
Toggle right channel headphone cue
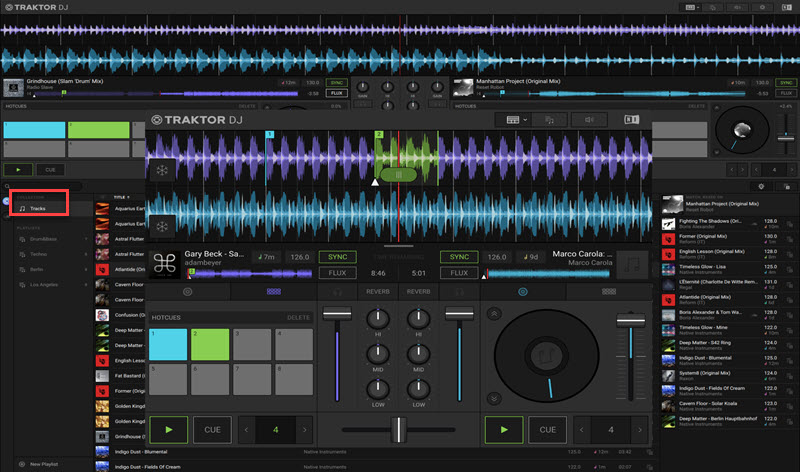(x=459, y=292)
